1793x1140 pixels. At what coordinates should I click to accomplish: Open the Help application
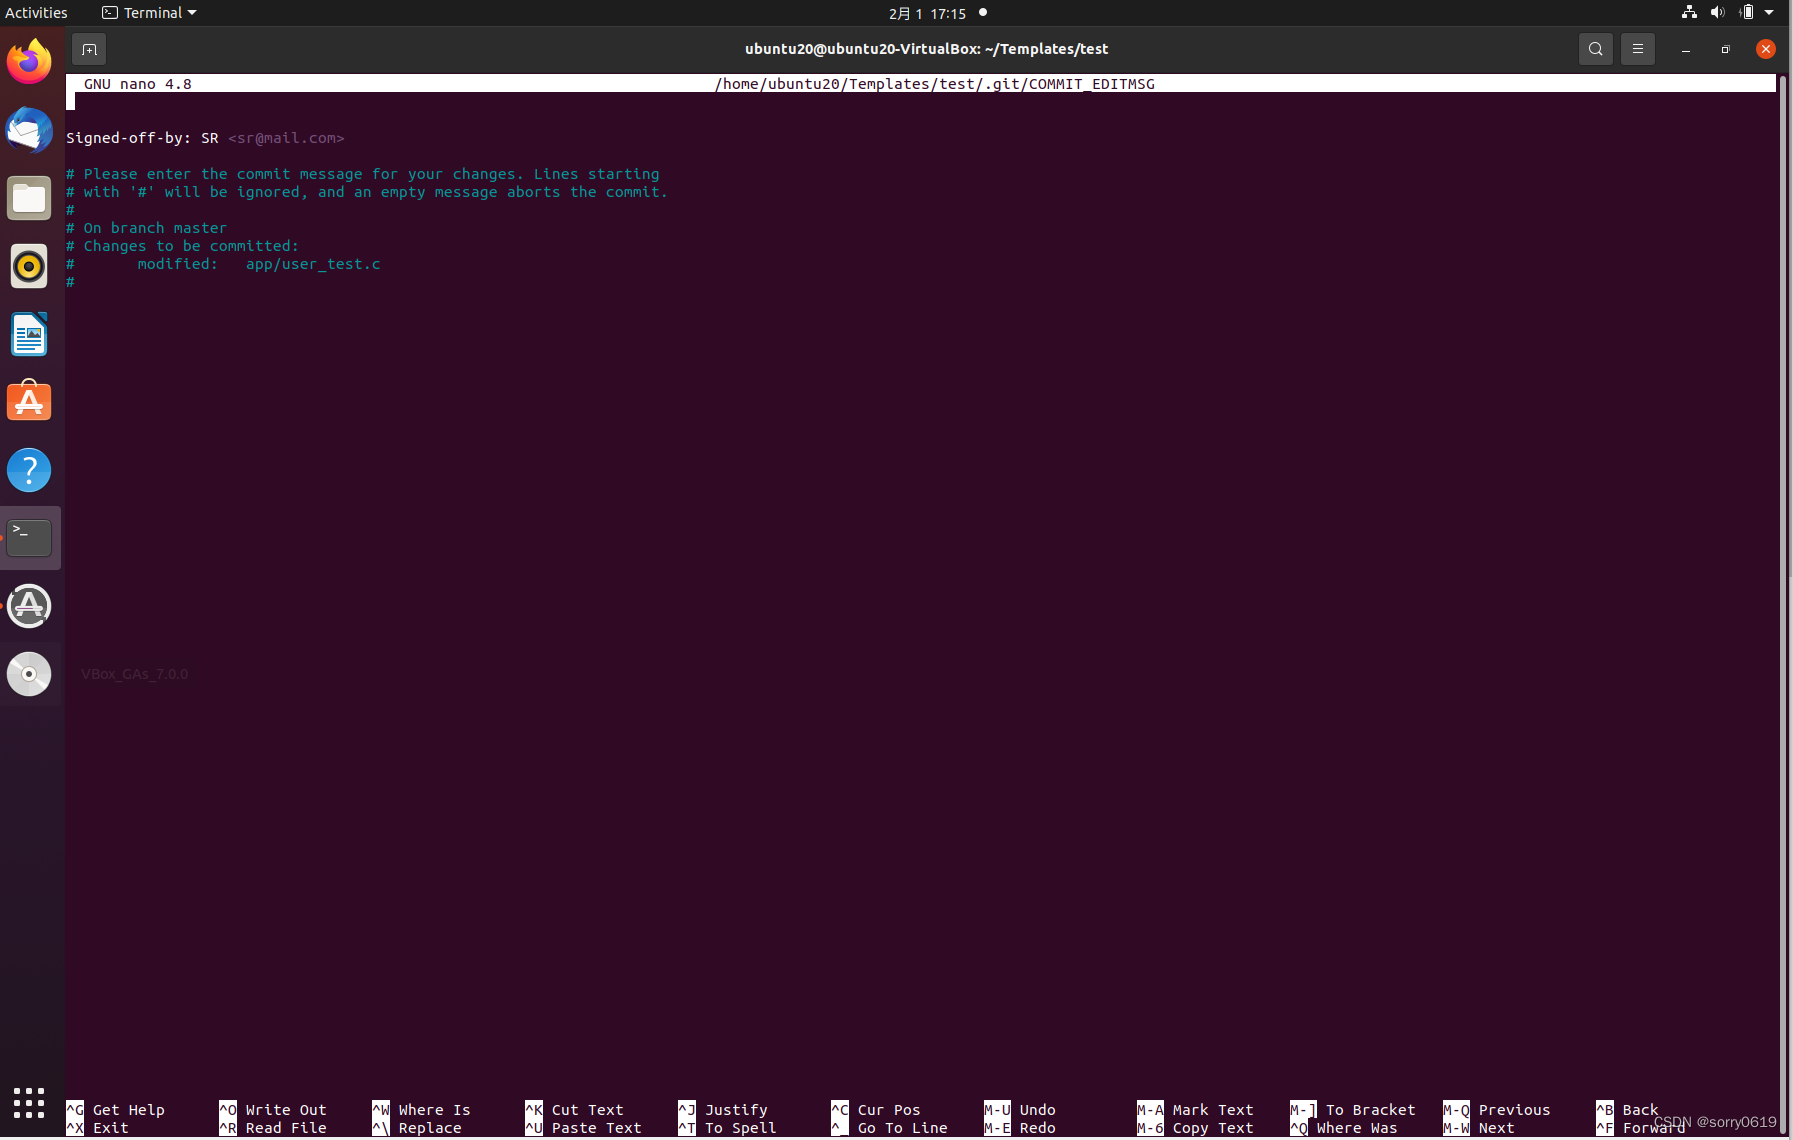(x=29, y=470)
